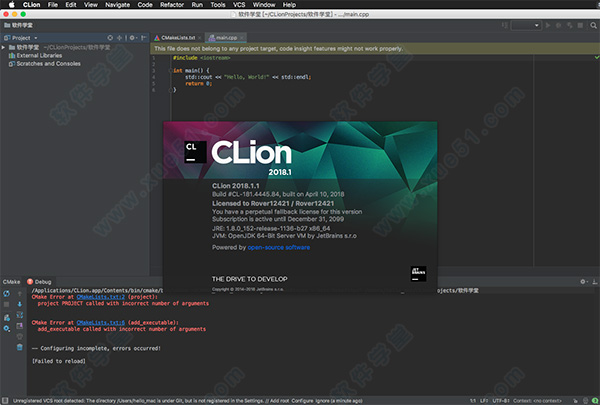Click Licensed to Rover12421 text
600x405 pixels.
273,203
